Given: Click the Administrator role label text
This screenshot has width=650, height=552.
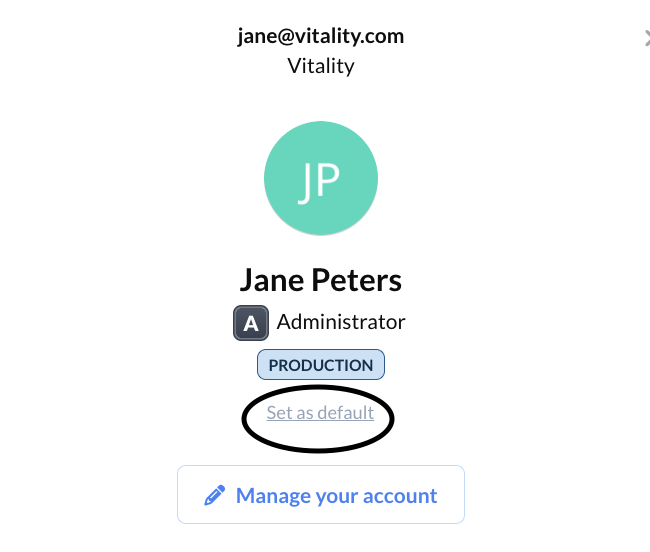Looking at the screenshot, I should (x=341, y=322).
